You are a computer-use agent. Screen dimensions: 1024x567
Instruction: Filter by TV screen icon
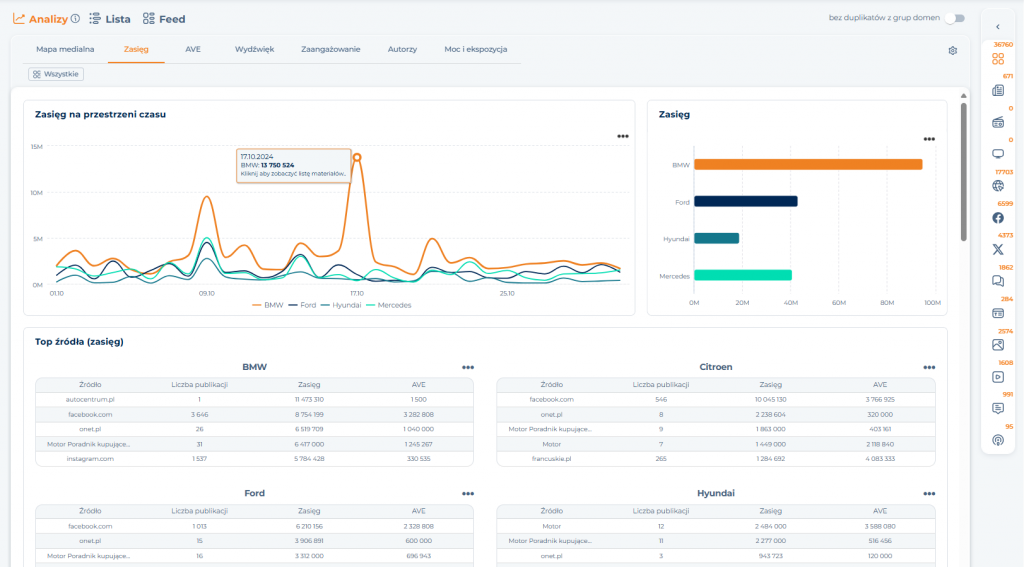(998, 154)
